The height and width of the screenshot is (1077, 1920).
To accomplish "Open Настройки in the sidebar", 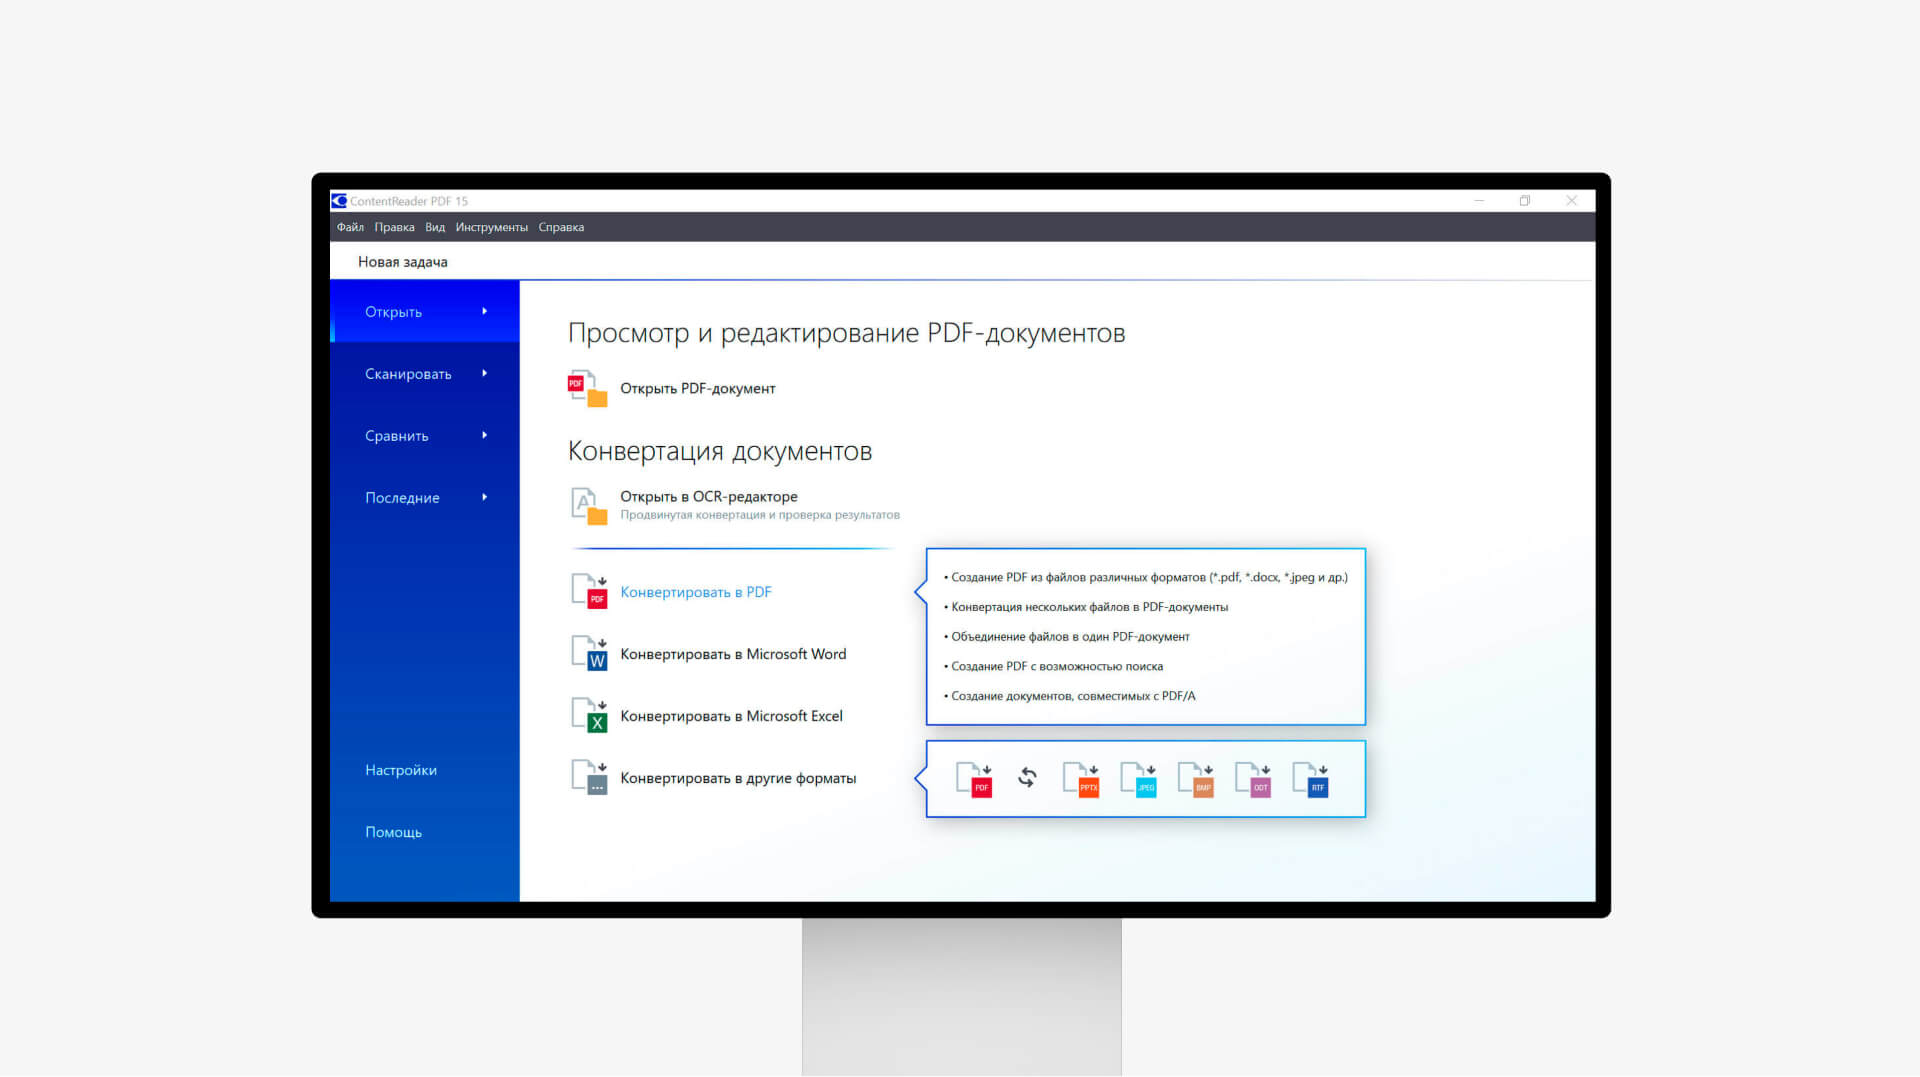I will [400, 770].
